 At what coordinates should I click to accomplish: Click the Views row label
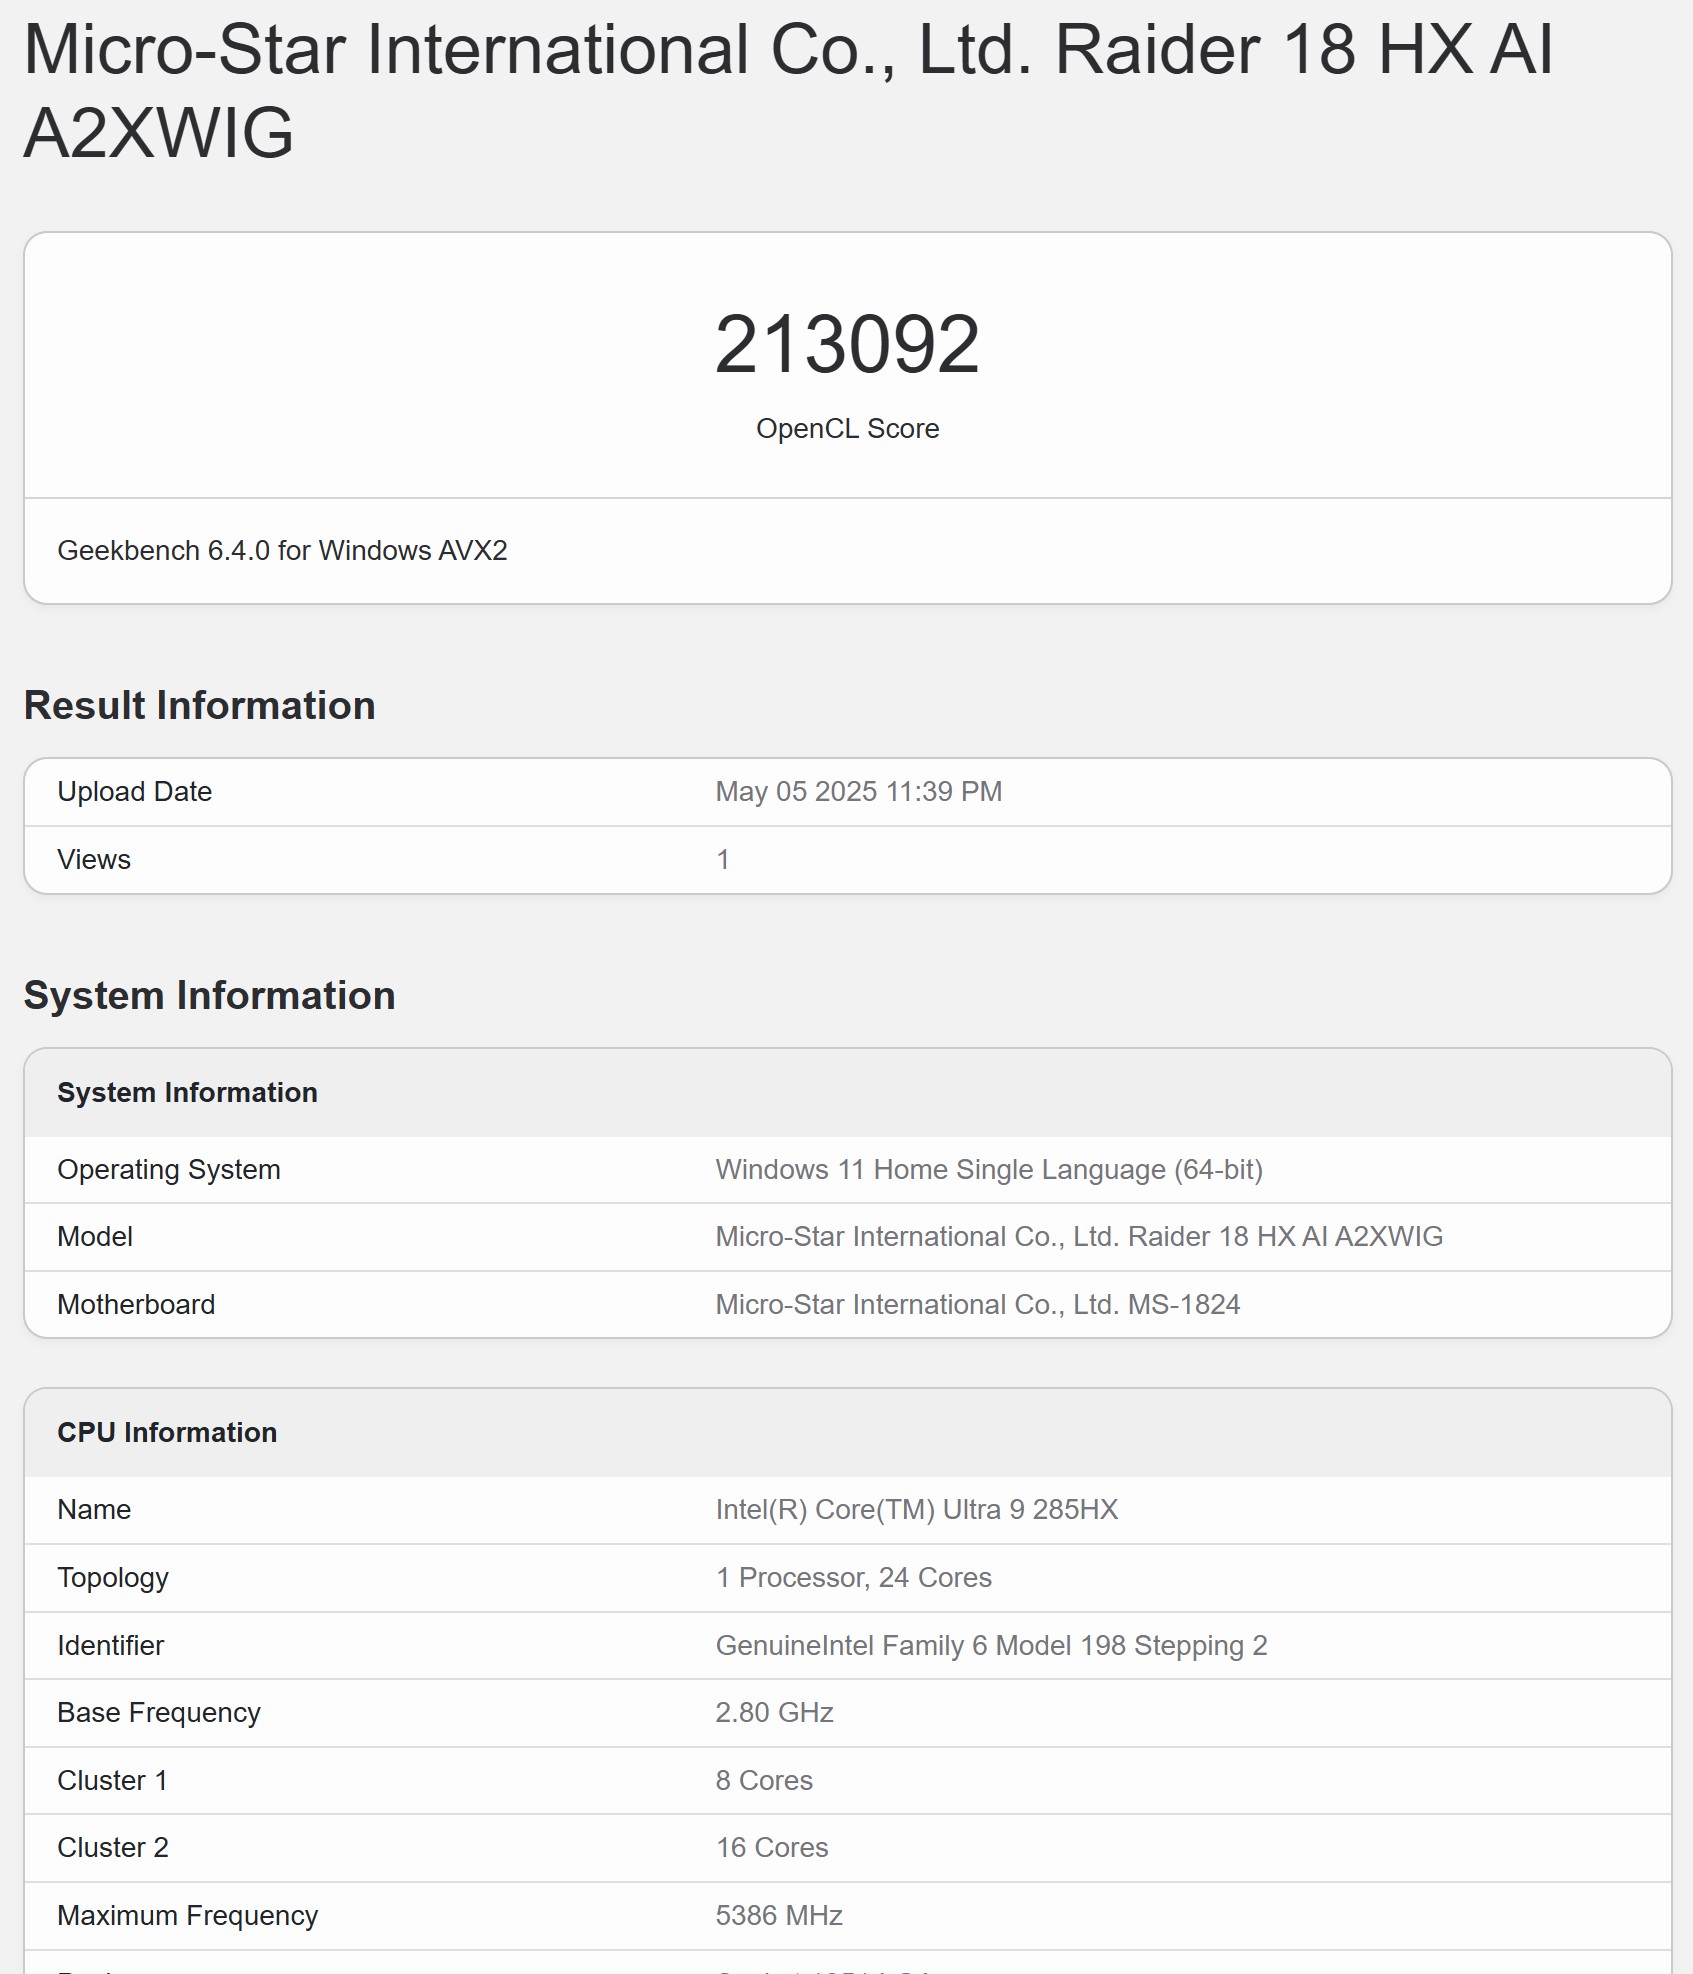(94, 860)
